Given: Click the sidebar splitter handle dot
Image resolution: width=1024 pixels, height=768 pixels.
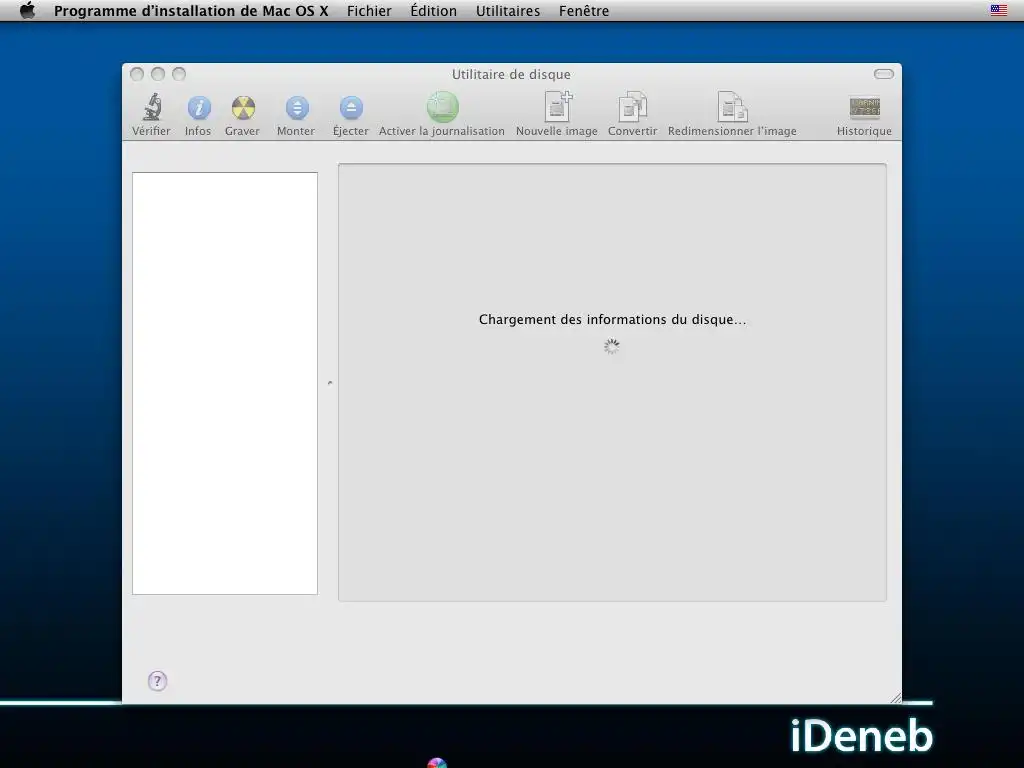Looking at the screenshot, I should point(330,383).
